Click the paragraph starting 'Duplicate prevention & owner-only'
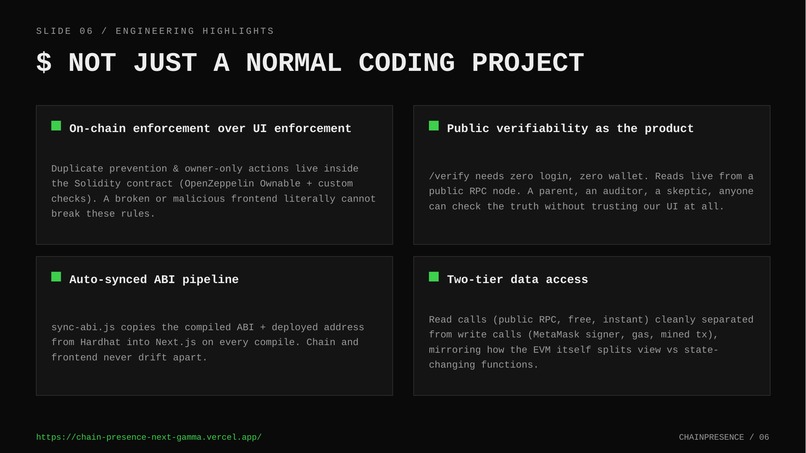806x453 pixels. (x=213, y=191)
